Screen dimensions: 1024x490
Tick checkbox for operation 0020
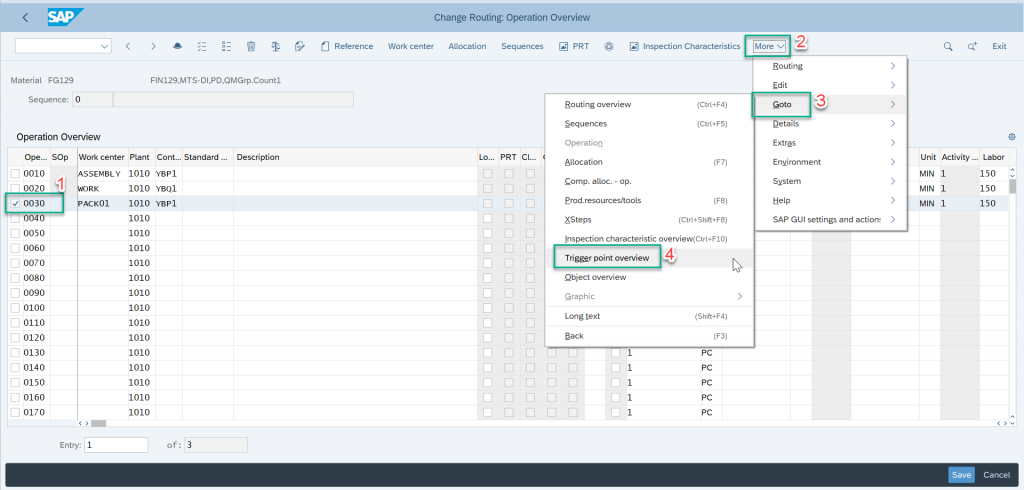click(x=15, y=188)
